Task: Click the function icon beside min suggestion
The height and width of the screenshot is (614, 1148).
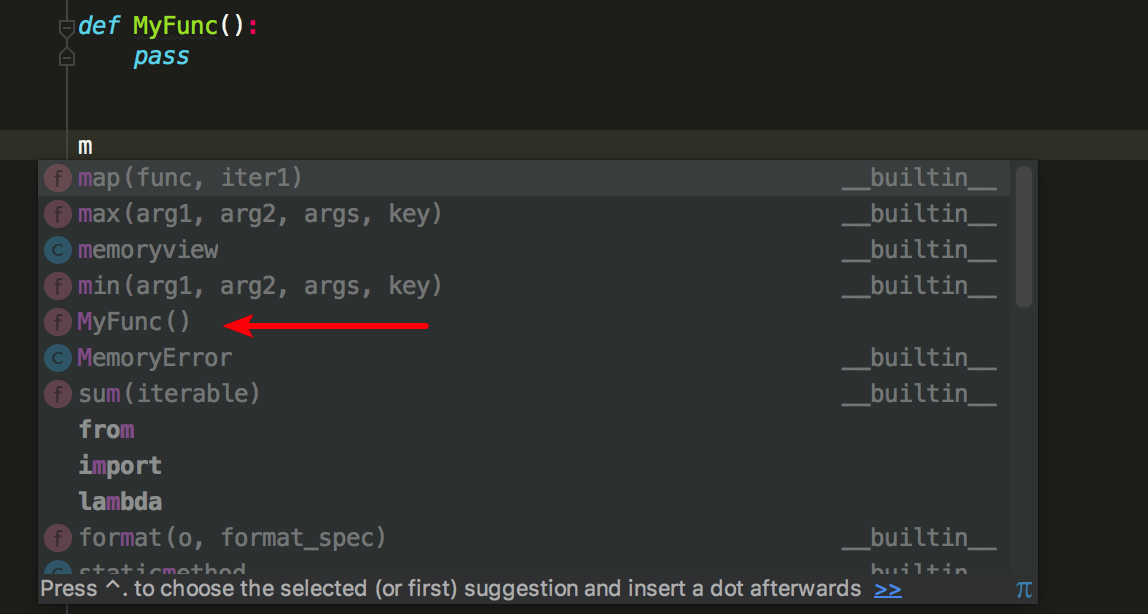Action: [58, 286]
